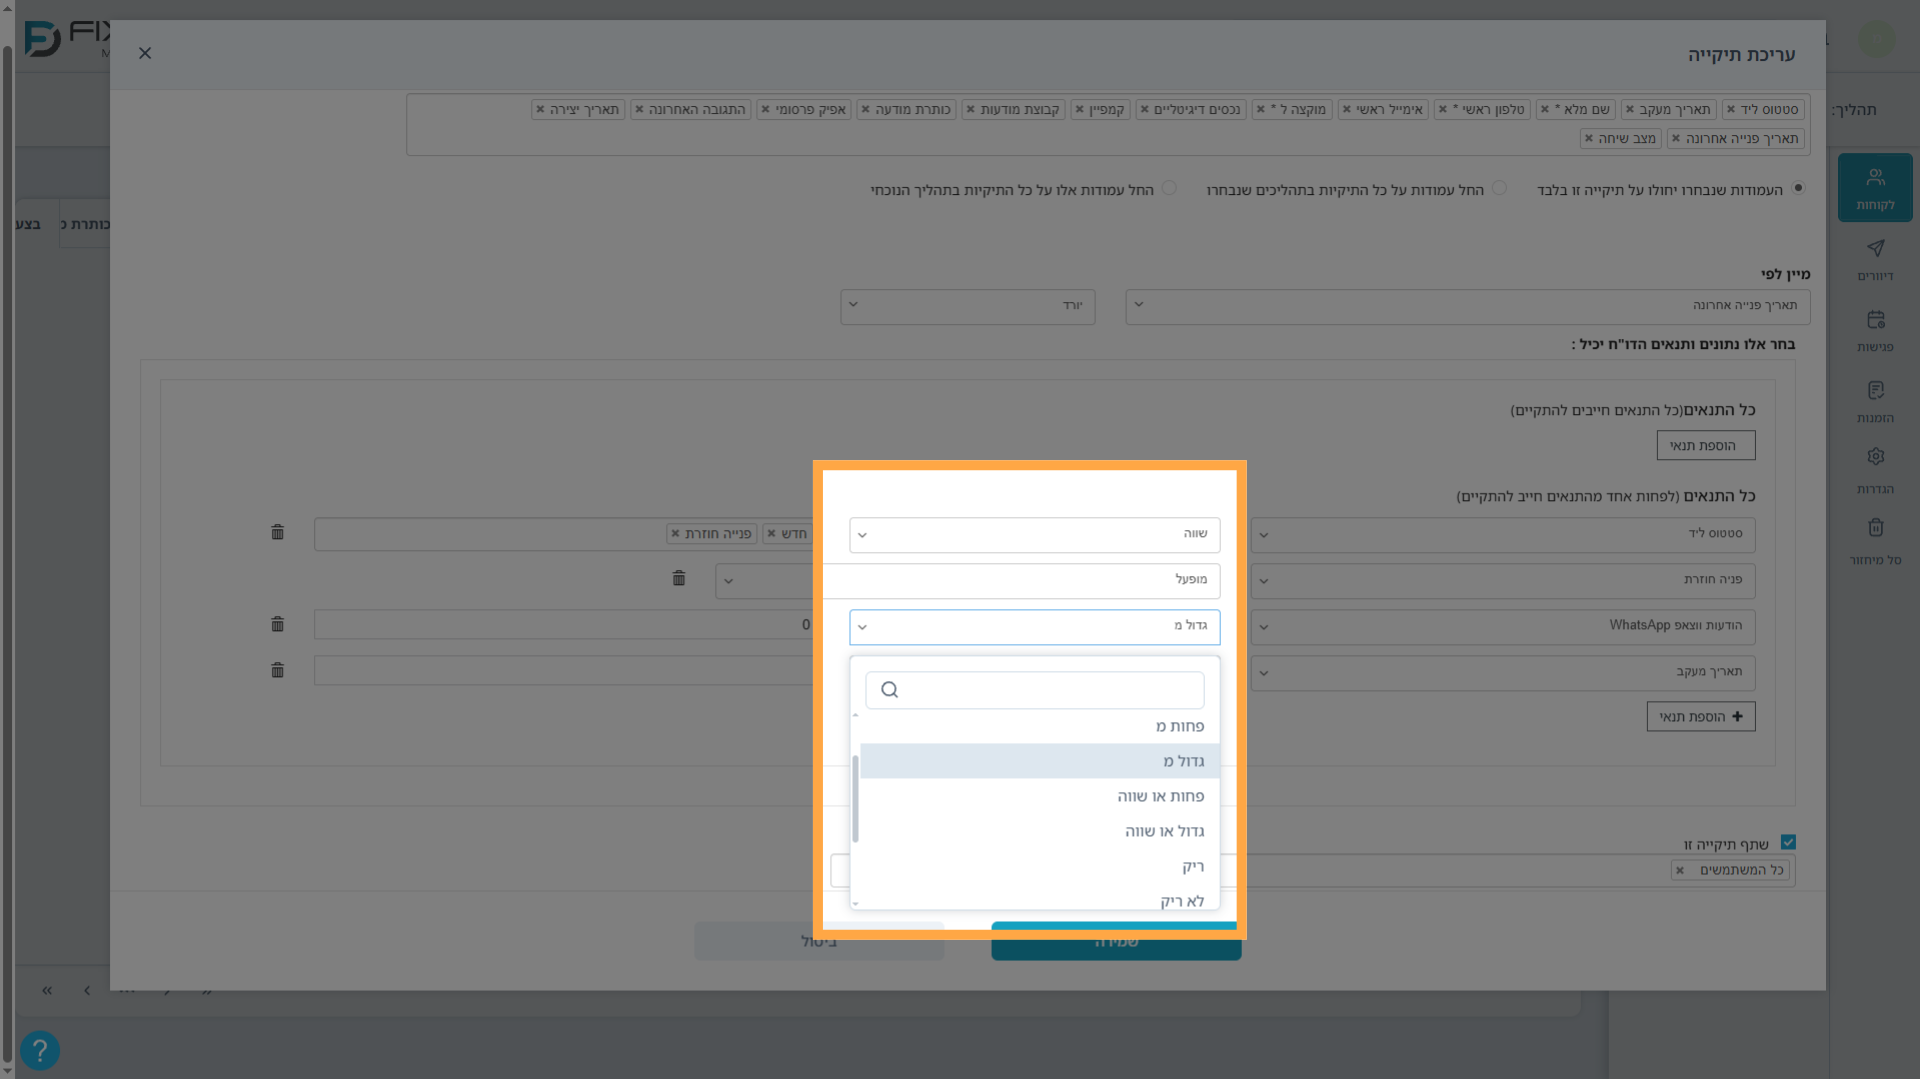Remove the תאריך מעקב column tag
1920x1079 pixels.
[1630, 110]
